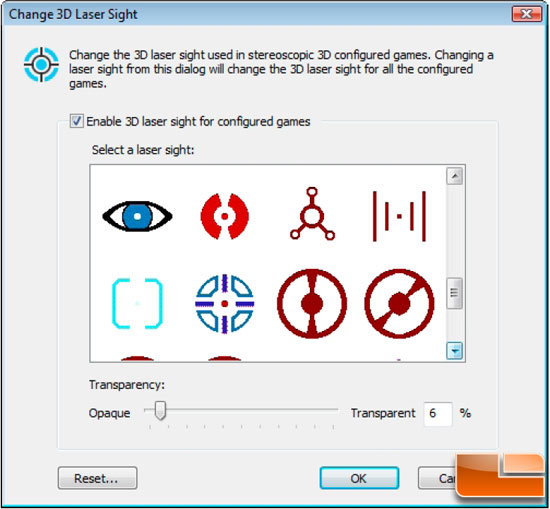550x509 pixels.
Task: Pick the dark red vertical-spoke wheel sight
Action: pos(312,303)
